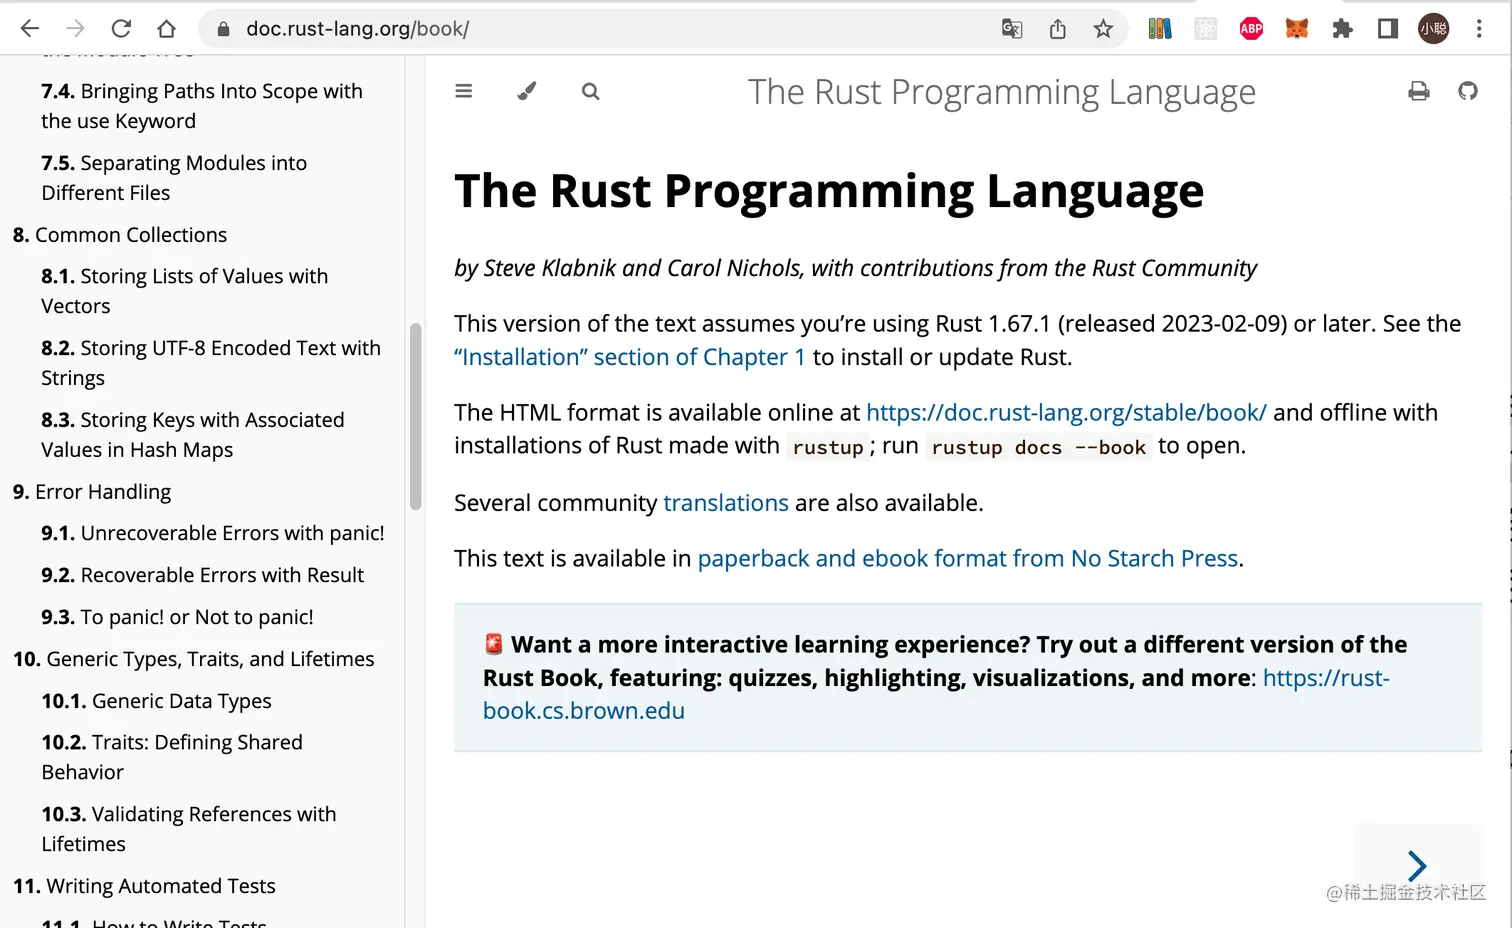Open section 9.1 Unrecoverable Errors with panic!
This screenshot has width=1512, height=928.
(x=213, y=533)
